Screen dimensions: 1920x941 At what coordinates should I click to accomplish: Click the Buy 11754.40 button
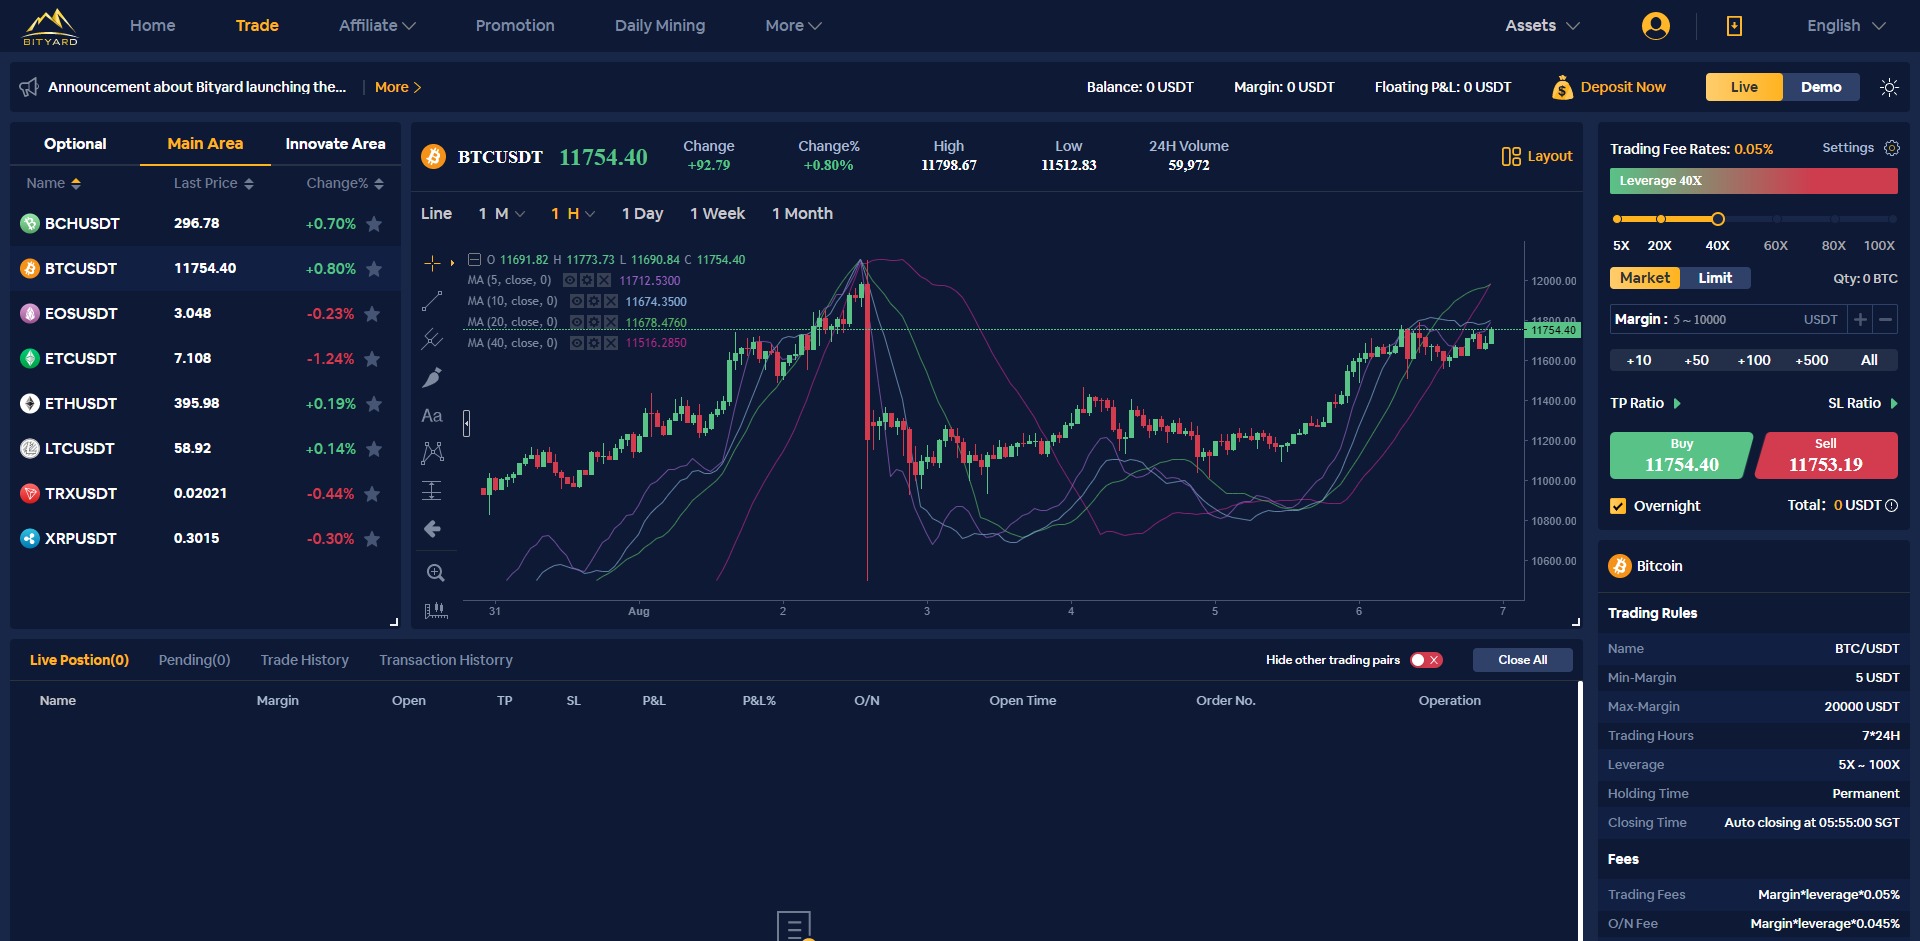[1681, 455]
